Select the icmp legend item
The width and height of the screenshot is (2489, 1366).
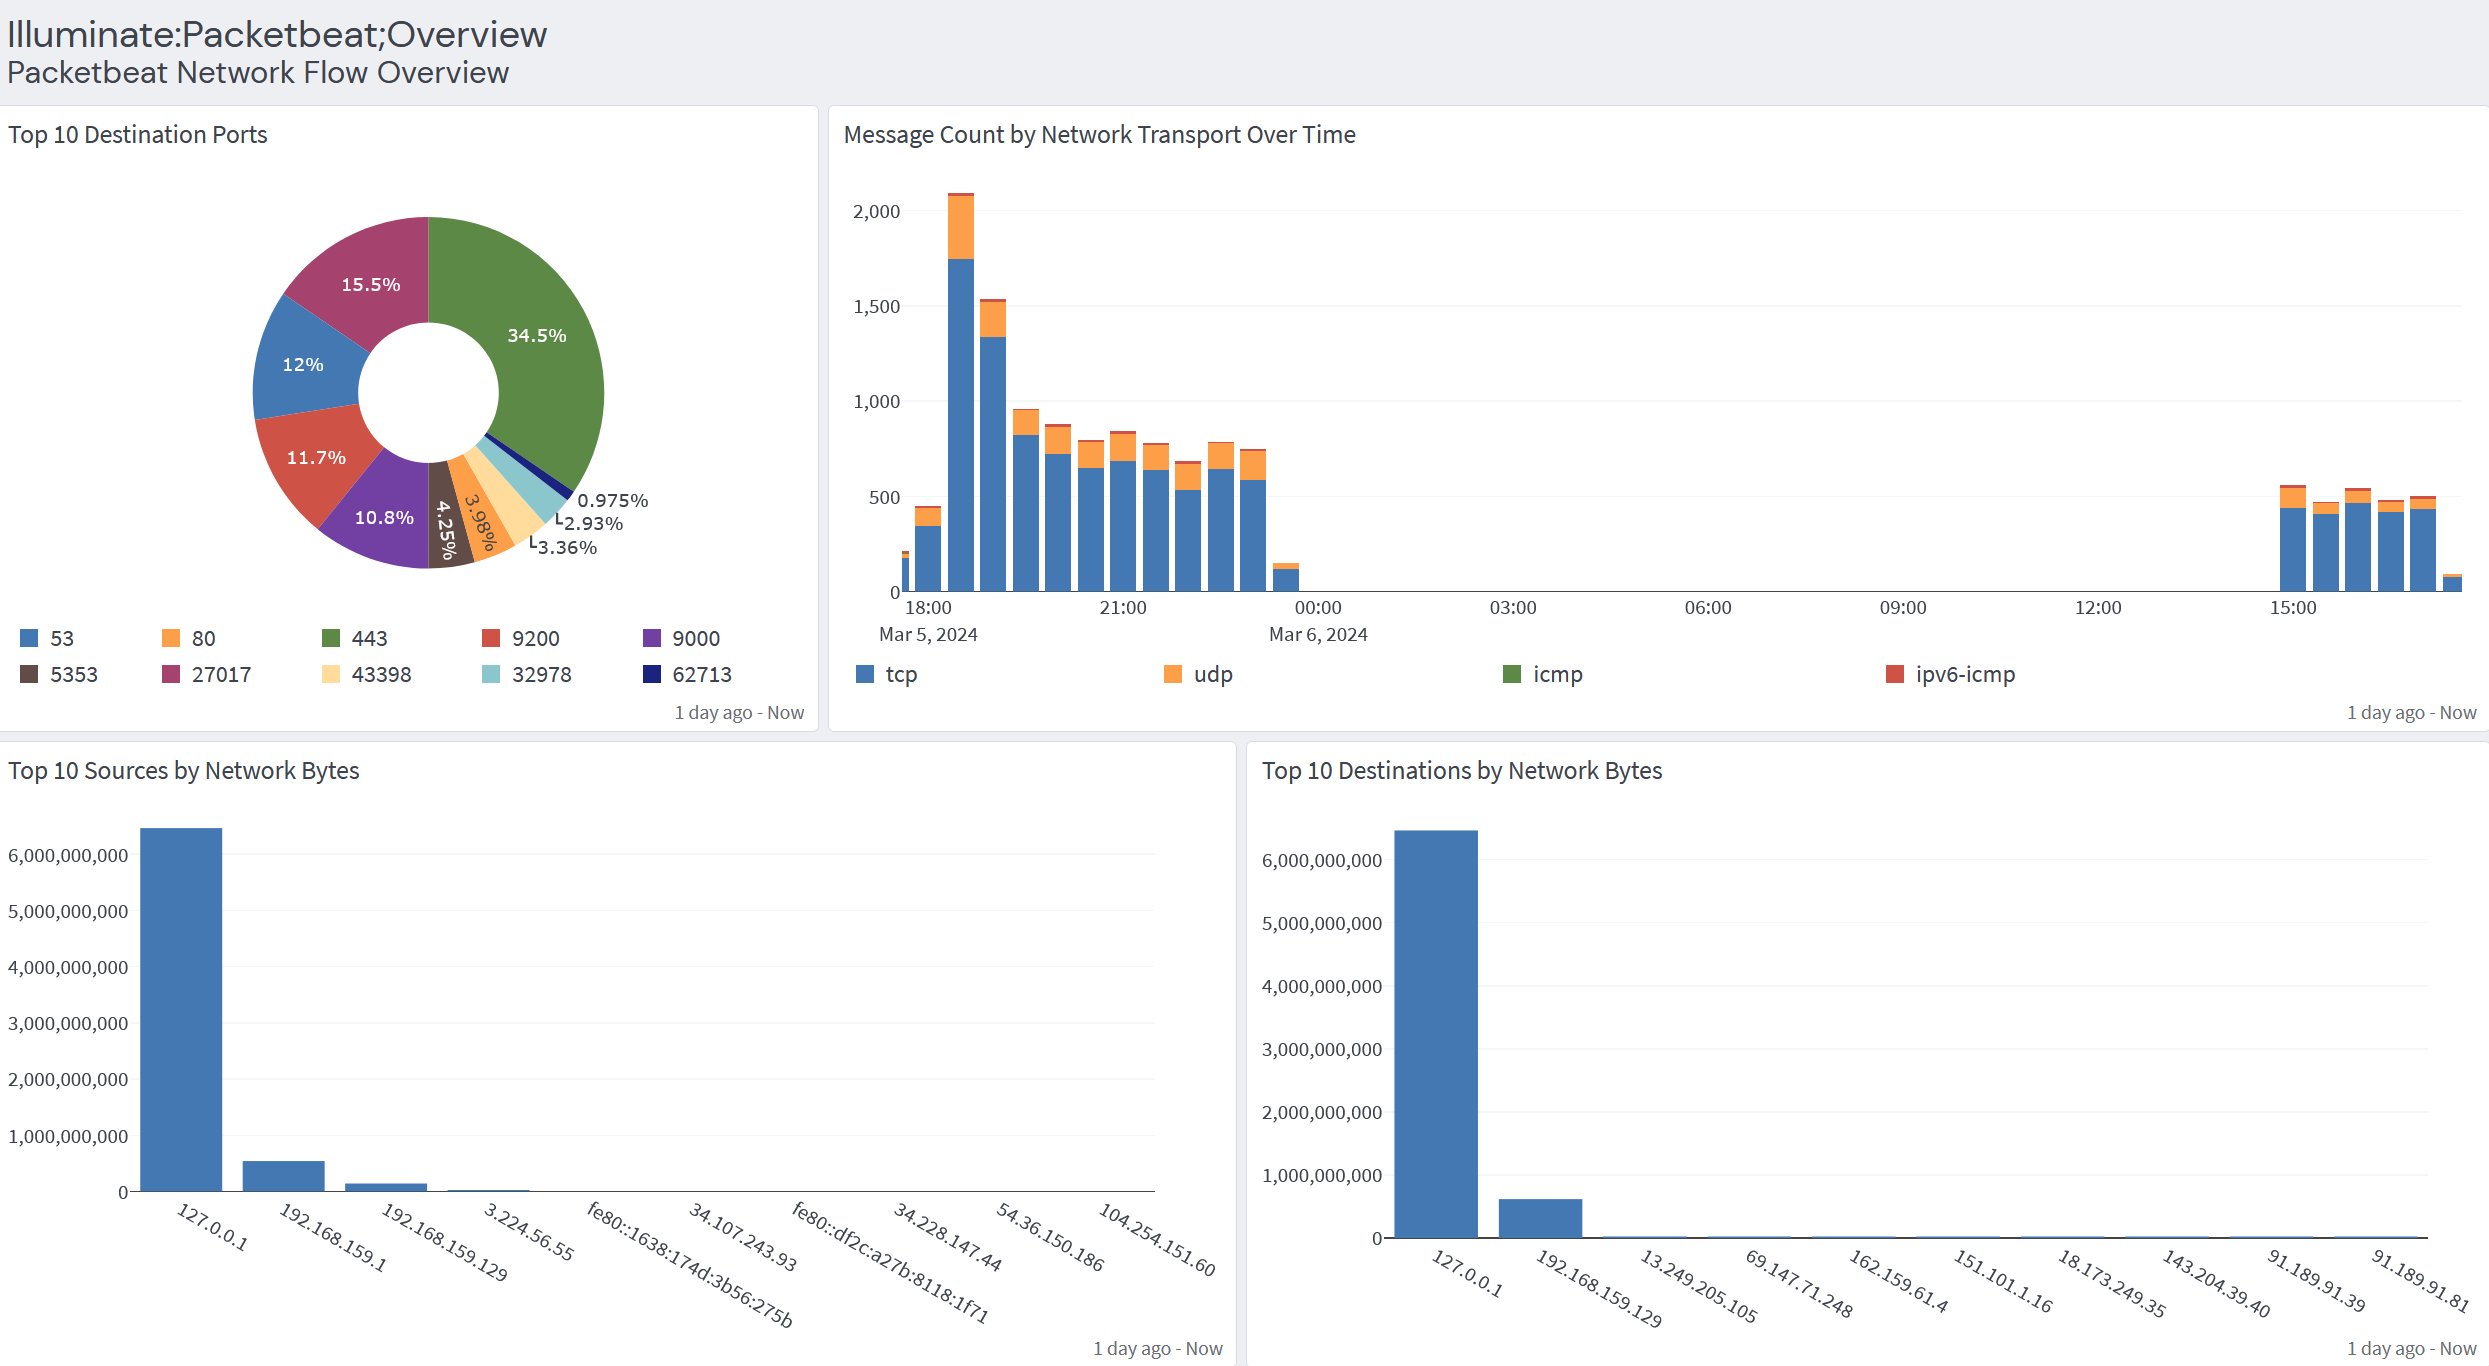click(x=1543, y=674)
